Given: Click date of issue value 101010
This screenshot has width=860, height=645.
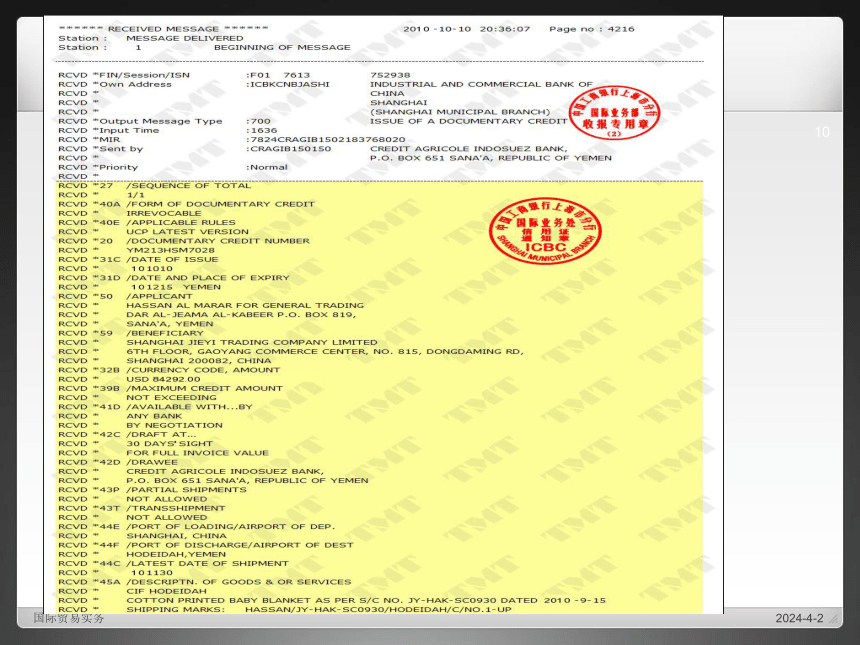Looking at the screenshot, I should tap(151, 269).
